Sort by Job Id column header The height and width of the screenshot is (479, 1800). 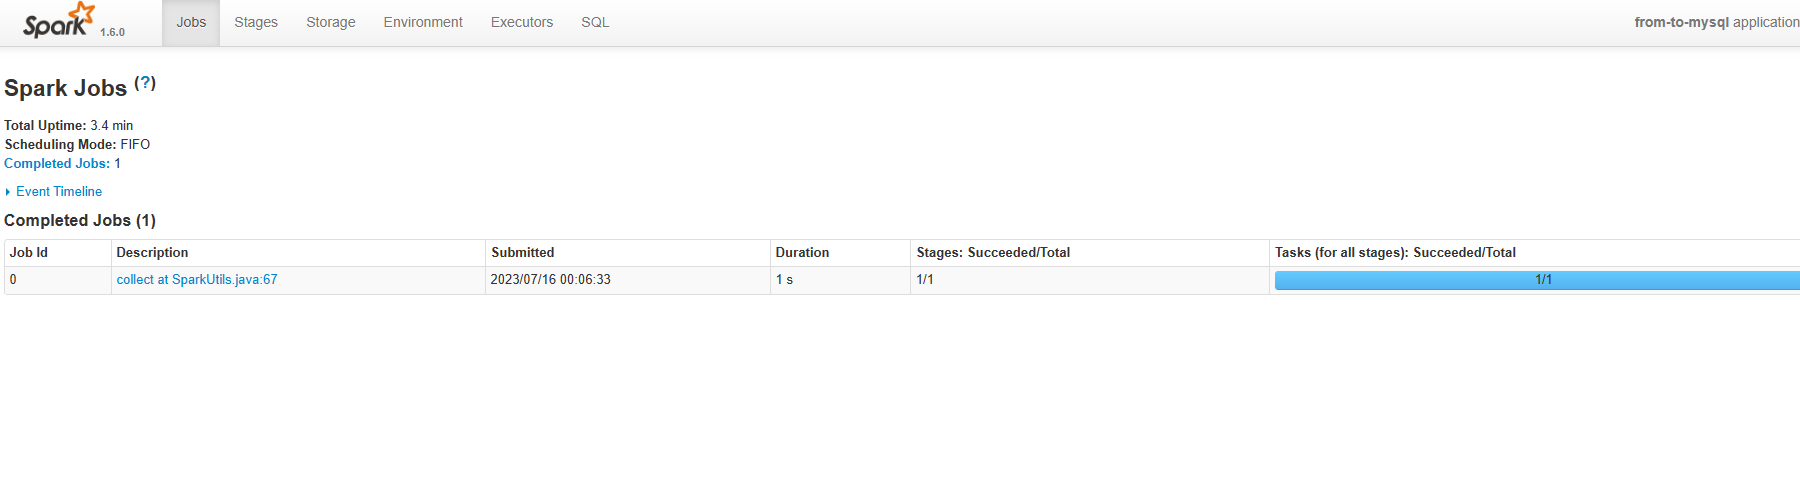[29, 253]
